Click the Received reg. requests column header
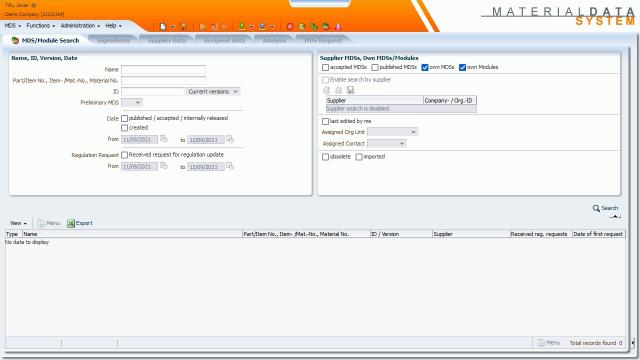 point(540,234)
